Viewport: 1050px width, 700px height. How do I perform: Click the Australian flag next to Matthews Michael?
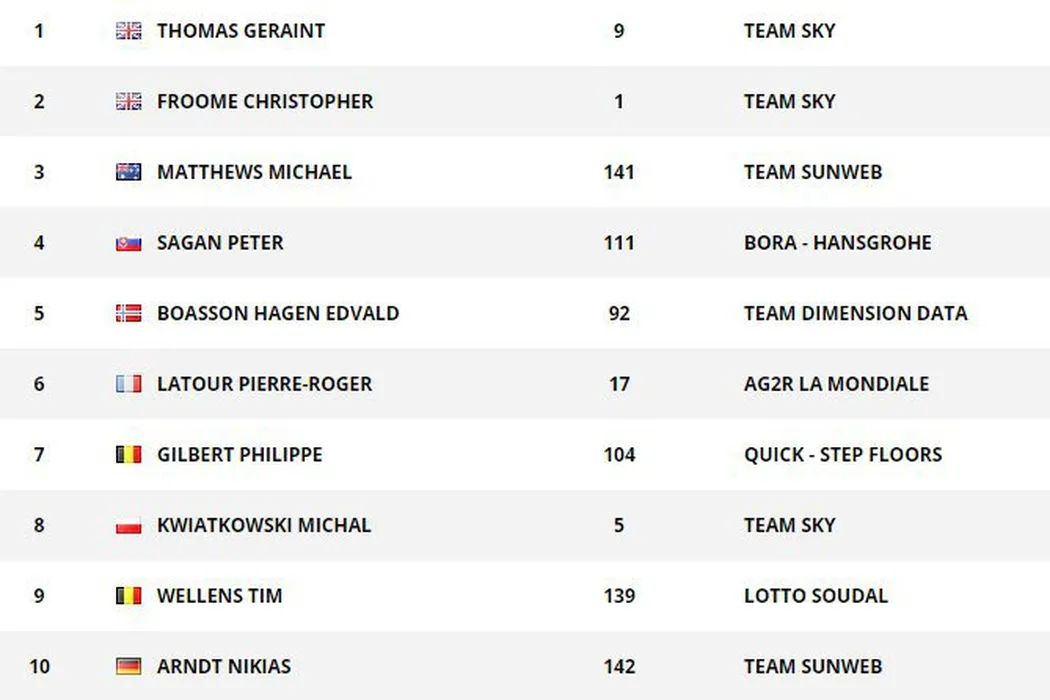[128, 172]
